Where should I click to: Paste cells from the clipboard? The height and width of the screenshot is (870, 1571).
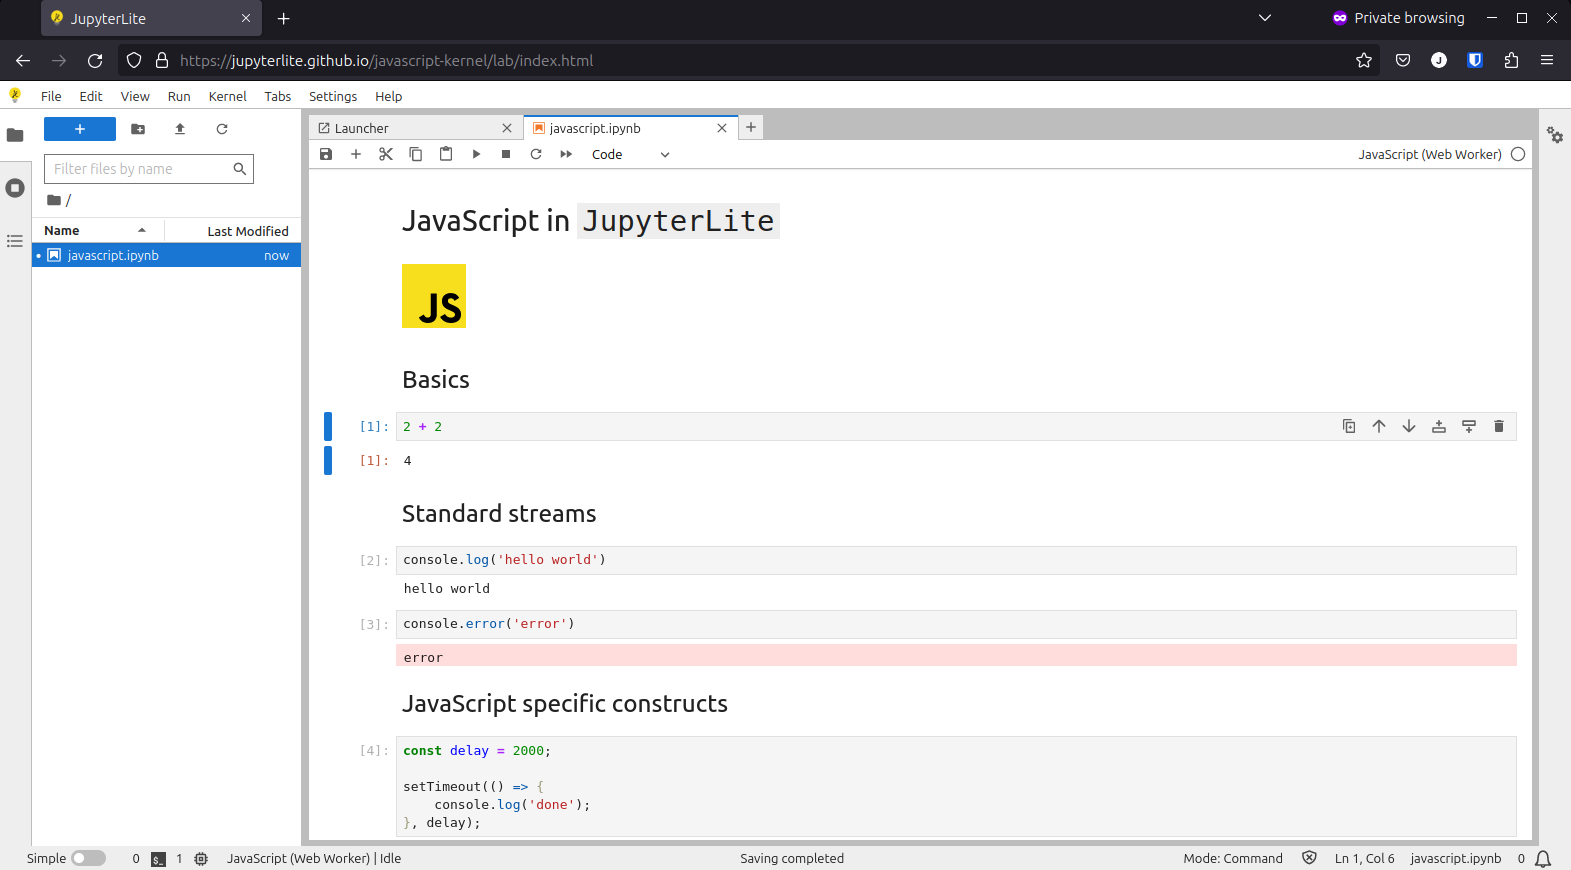[446, 154]
